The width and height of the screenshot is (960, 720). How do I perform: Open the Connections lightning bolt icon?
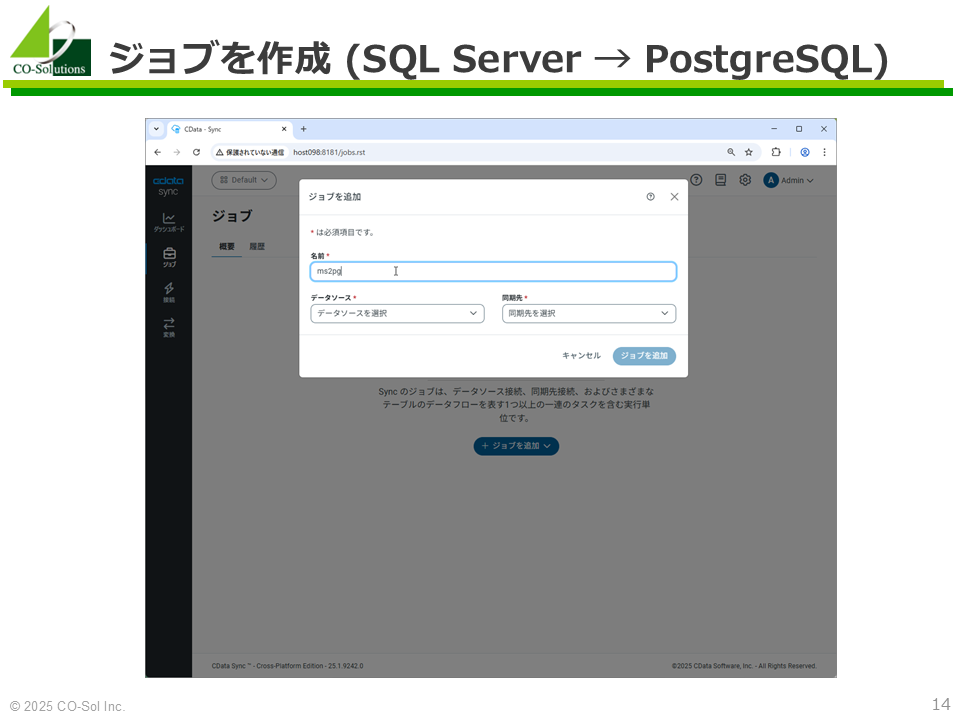169,292
